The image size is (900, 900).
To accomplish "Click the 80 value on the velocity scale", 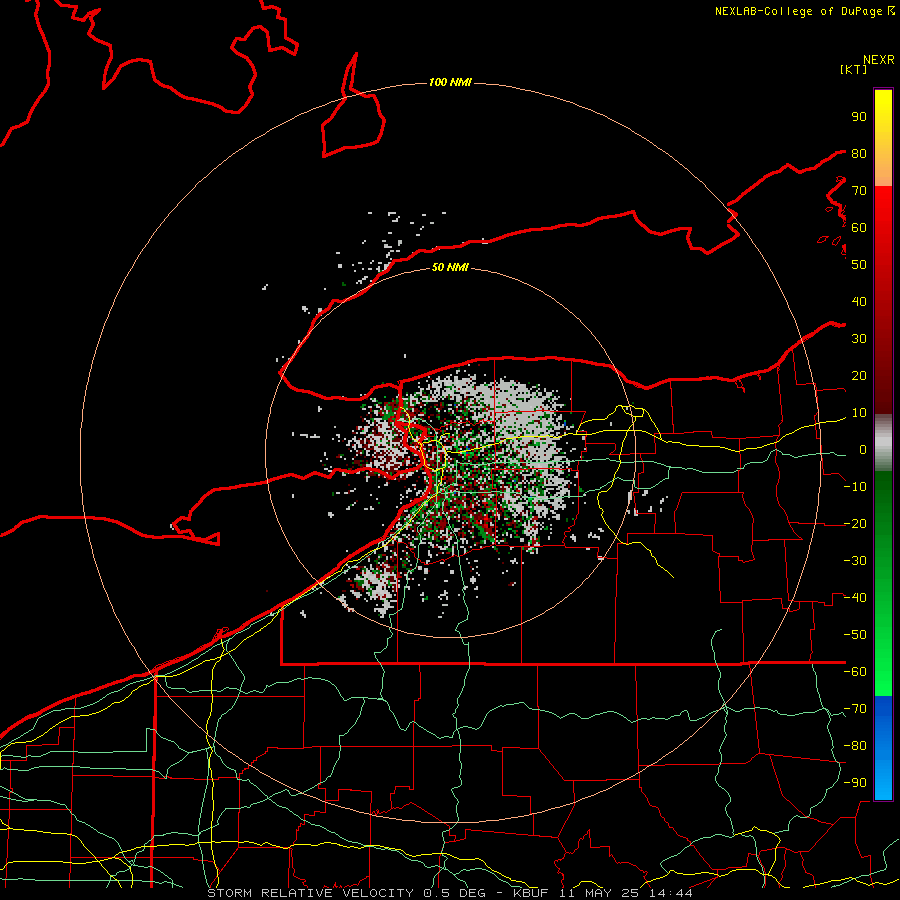I will click(x=859, y=153).
